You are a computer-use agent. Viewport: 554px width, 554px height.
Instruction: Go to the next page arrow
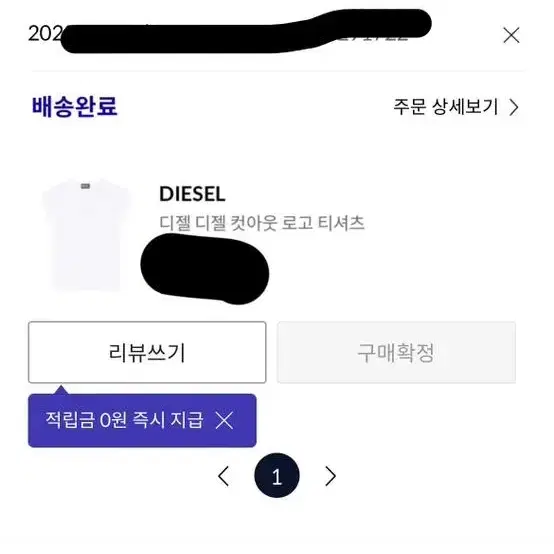click(330, 476)
